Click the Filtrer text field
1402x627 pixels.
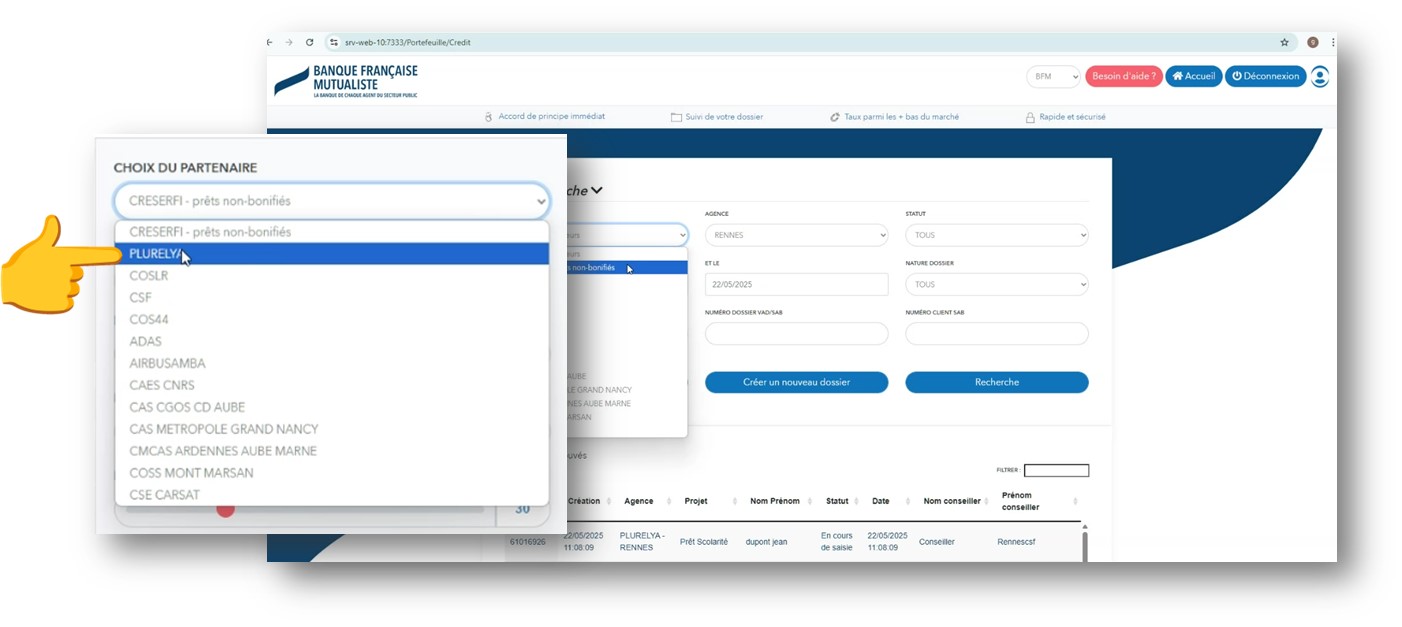coord(1056,470)
